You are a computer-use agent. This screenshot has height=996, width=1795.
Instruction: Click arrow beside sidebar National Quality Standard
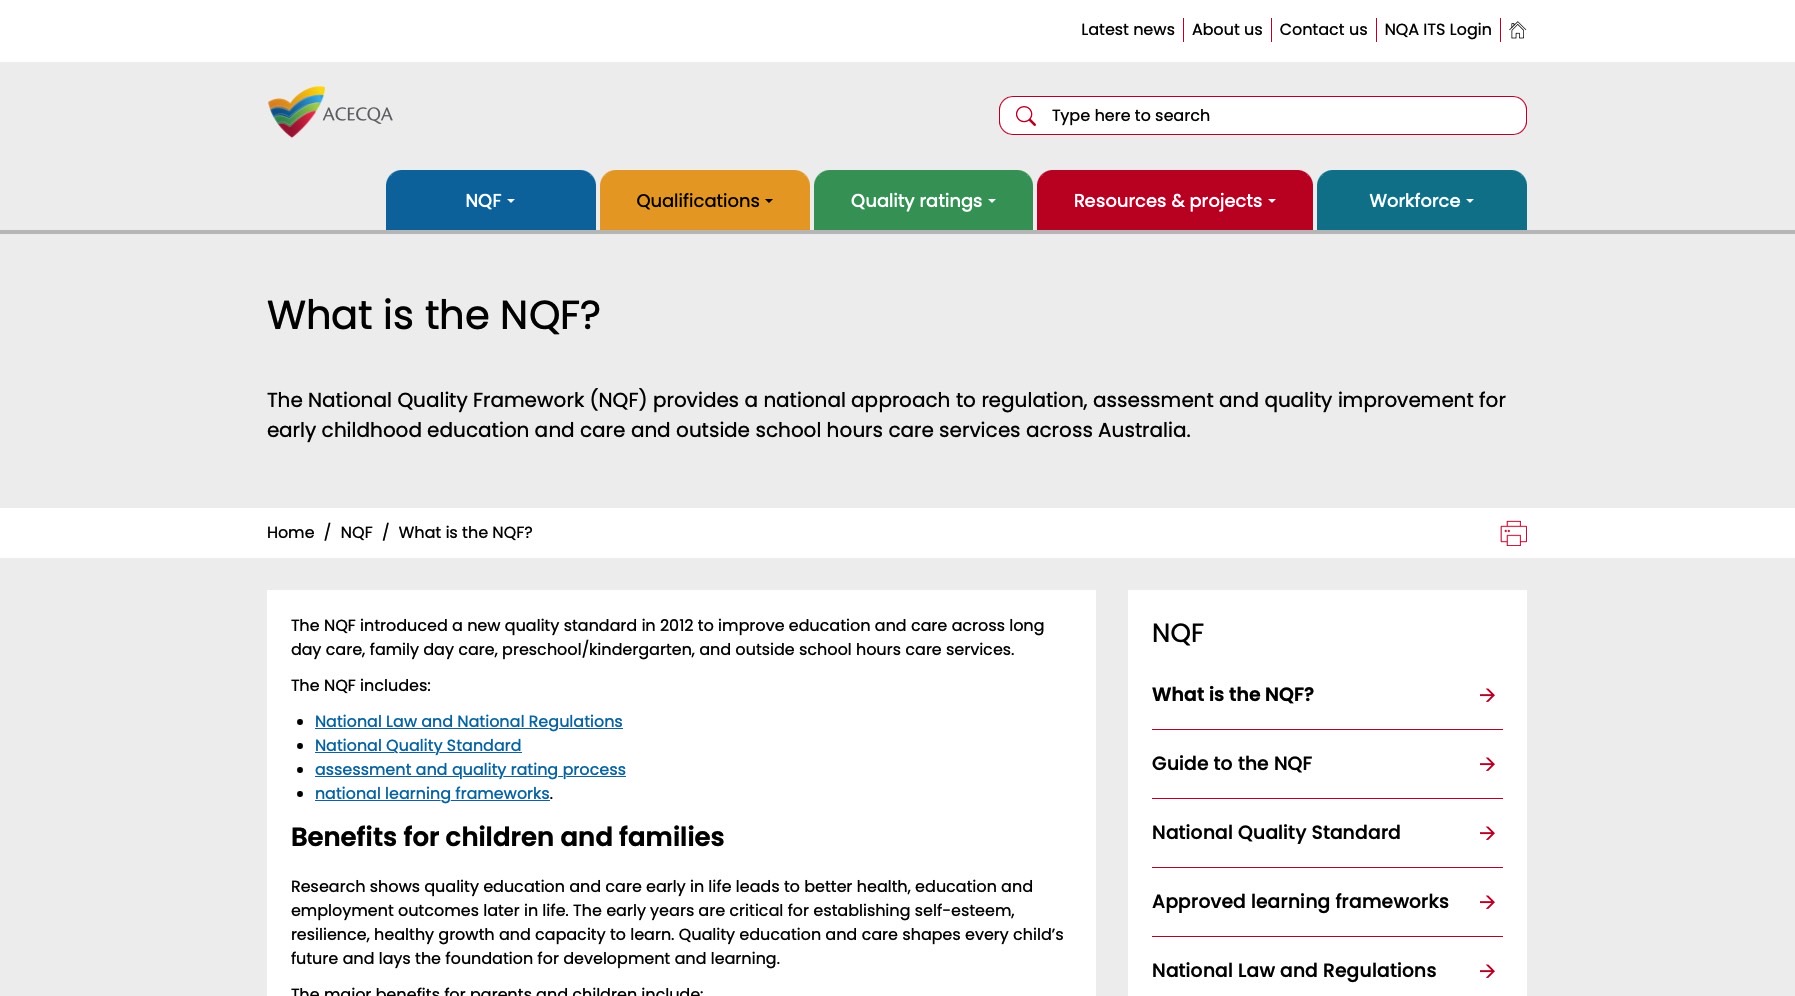(1487, 833)
